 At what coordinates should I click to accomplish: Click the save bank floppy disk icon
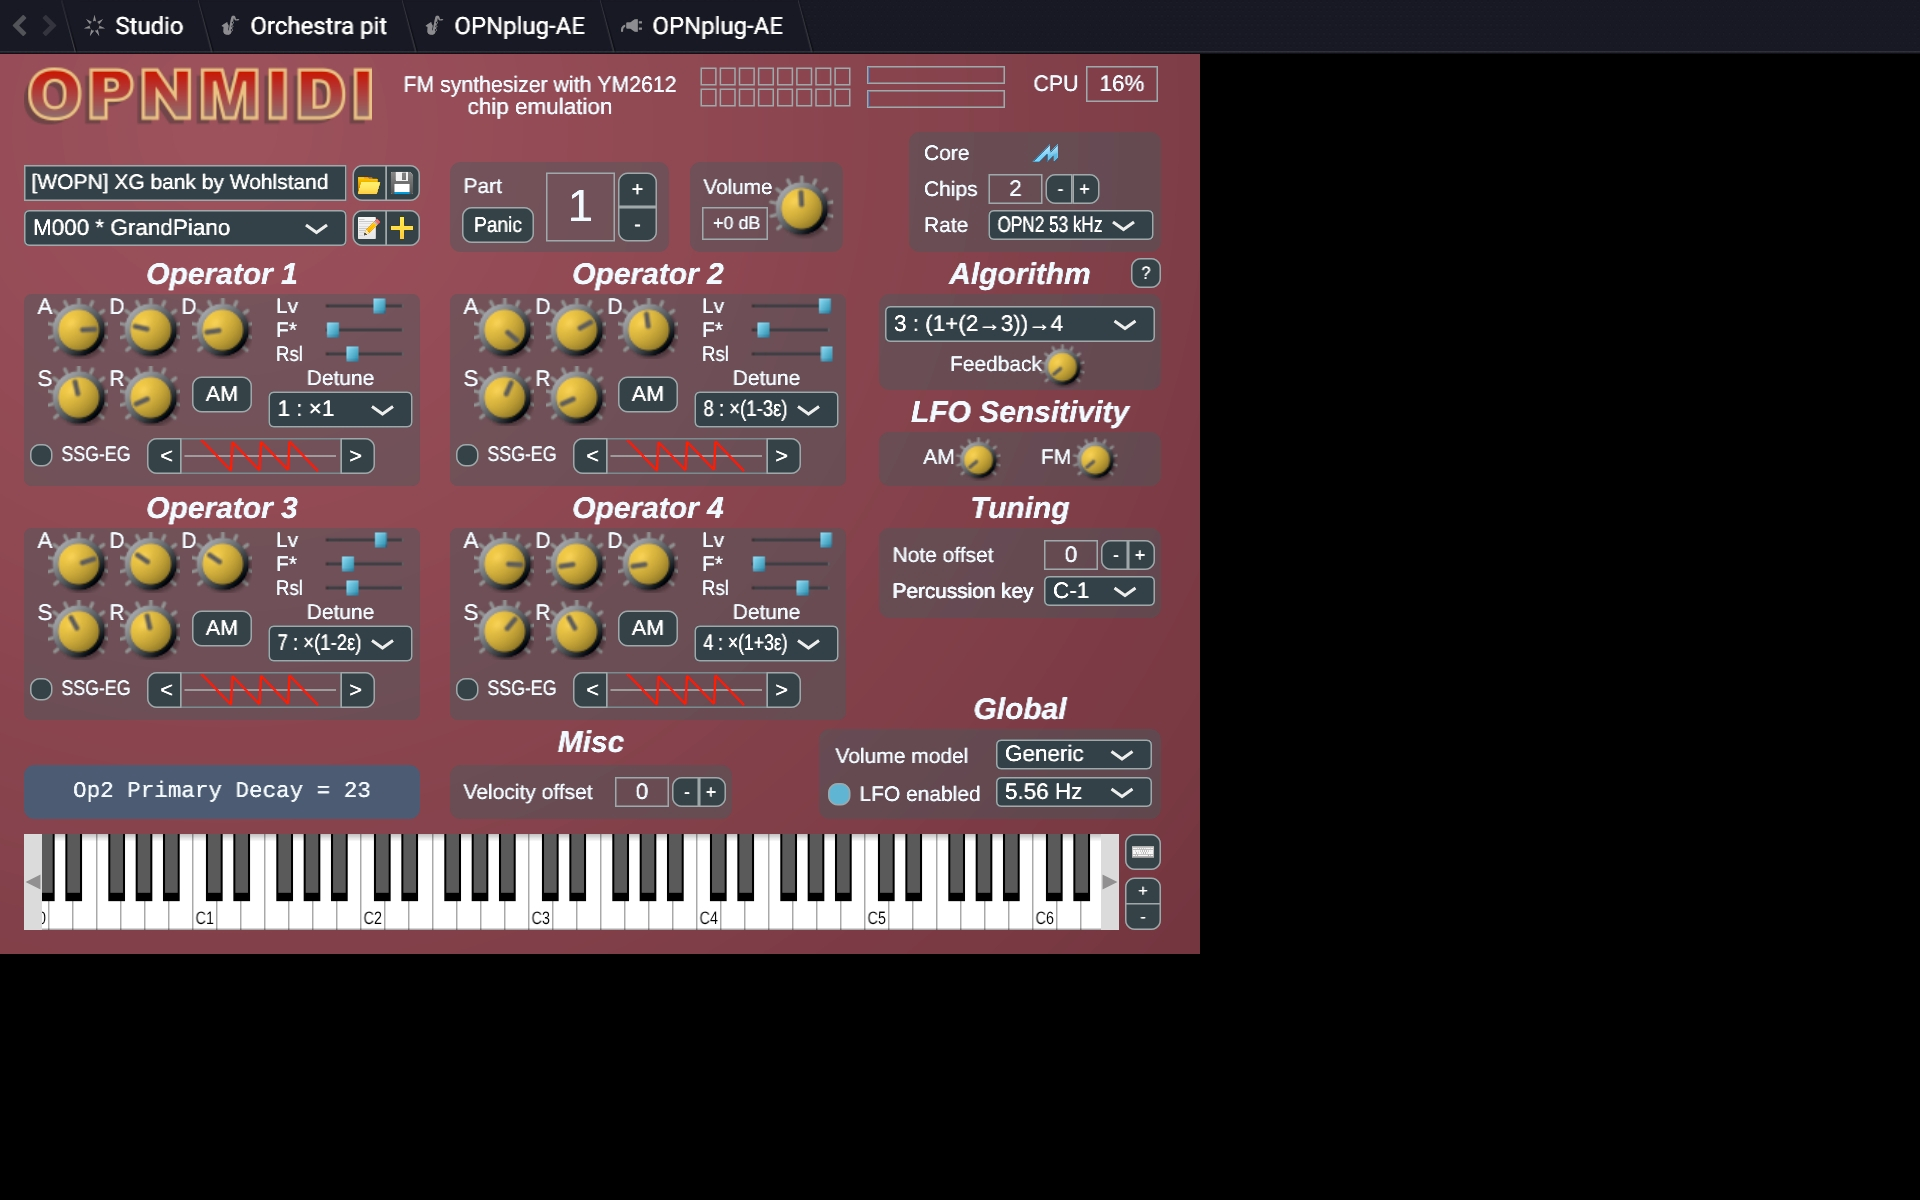(x=402, y=183)
